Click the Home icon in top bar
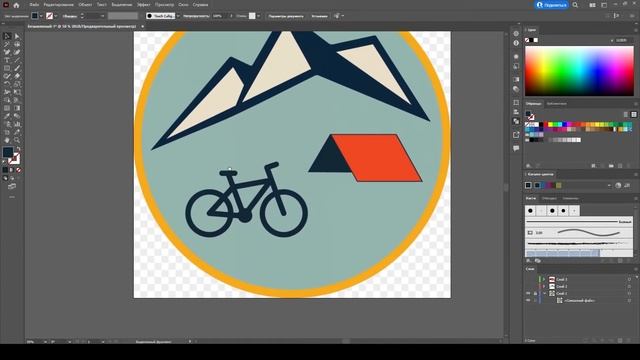 (16, 5)
